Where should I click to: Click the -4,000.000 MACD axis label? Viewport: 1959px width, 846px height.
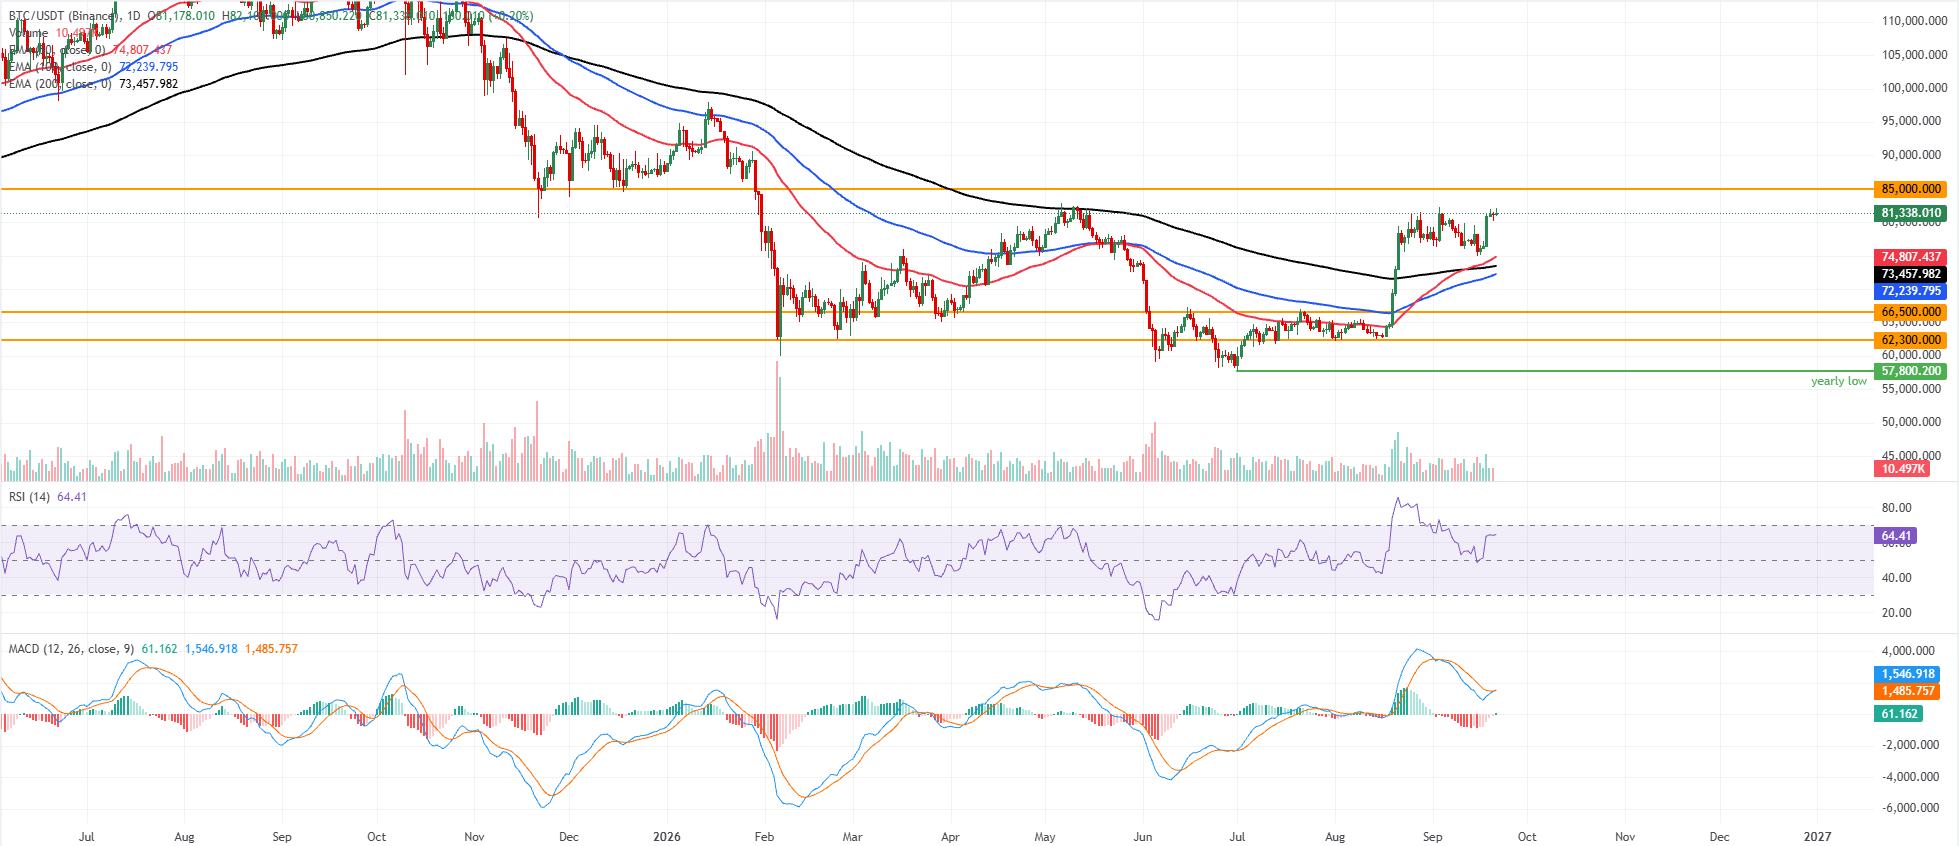point(1909,777)
